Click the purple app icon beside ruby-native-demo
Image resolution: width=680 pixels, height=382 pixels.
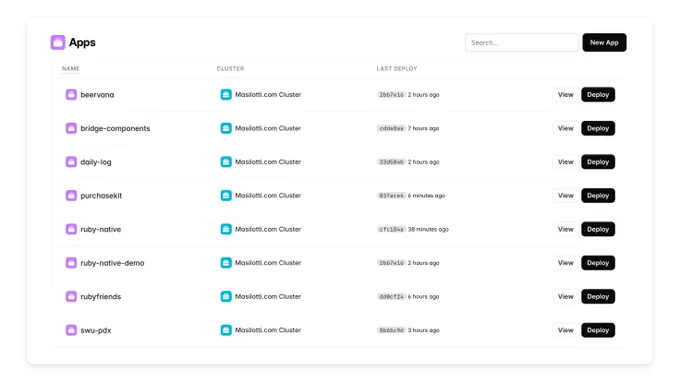[71, 263]
